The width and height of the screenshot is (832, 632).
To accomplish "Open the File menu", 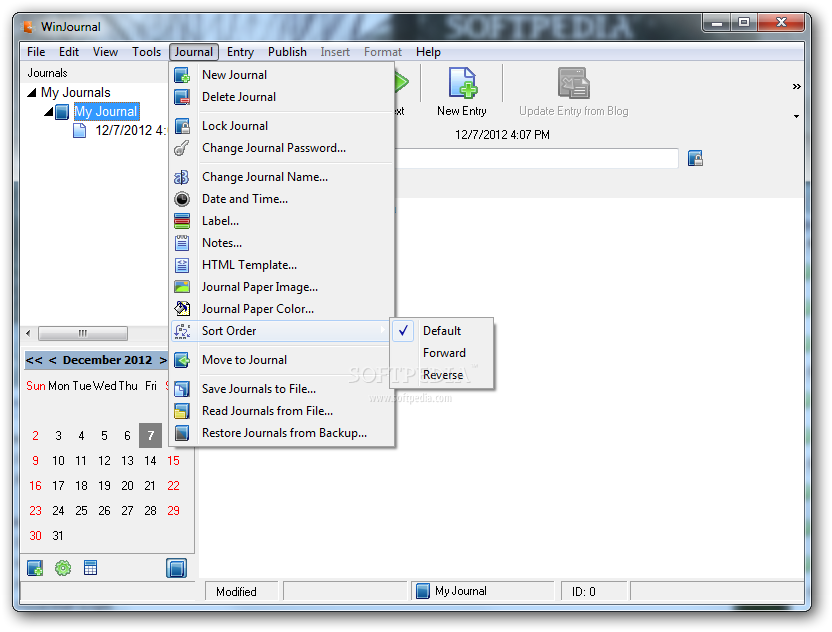I will [36, 52].
